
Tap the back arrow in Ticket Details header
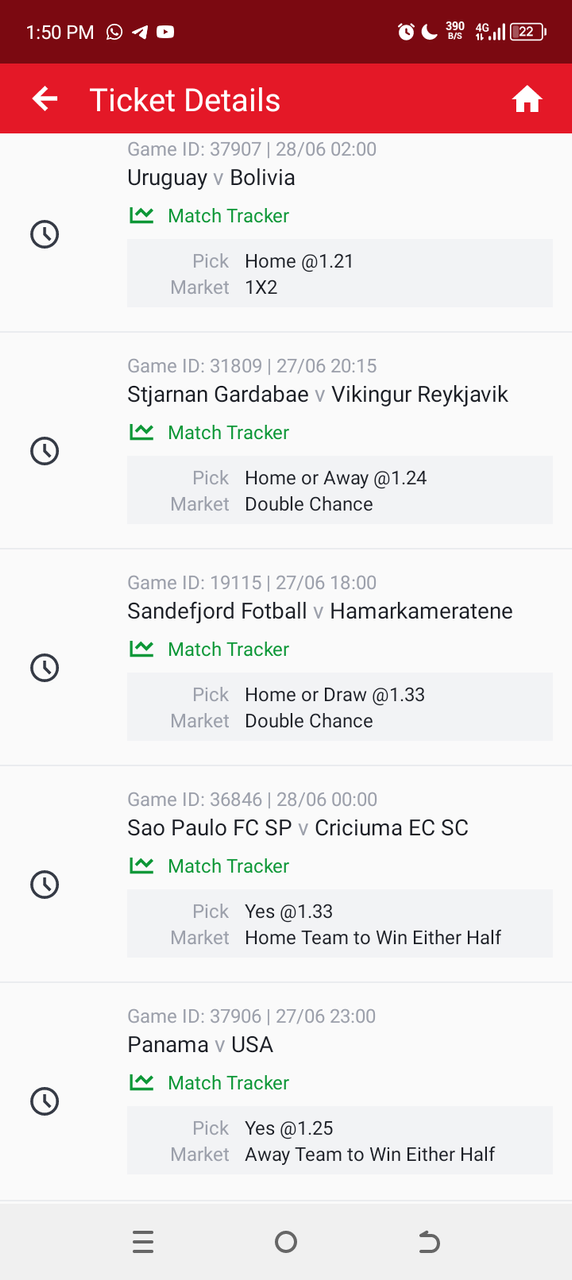tap(45, 98)
